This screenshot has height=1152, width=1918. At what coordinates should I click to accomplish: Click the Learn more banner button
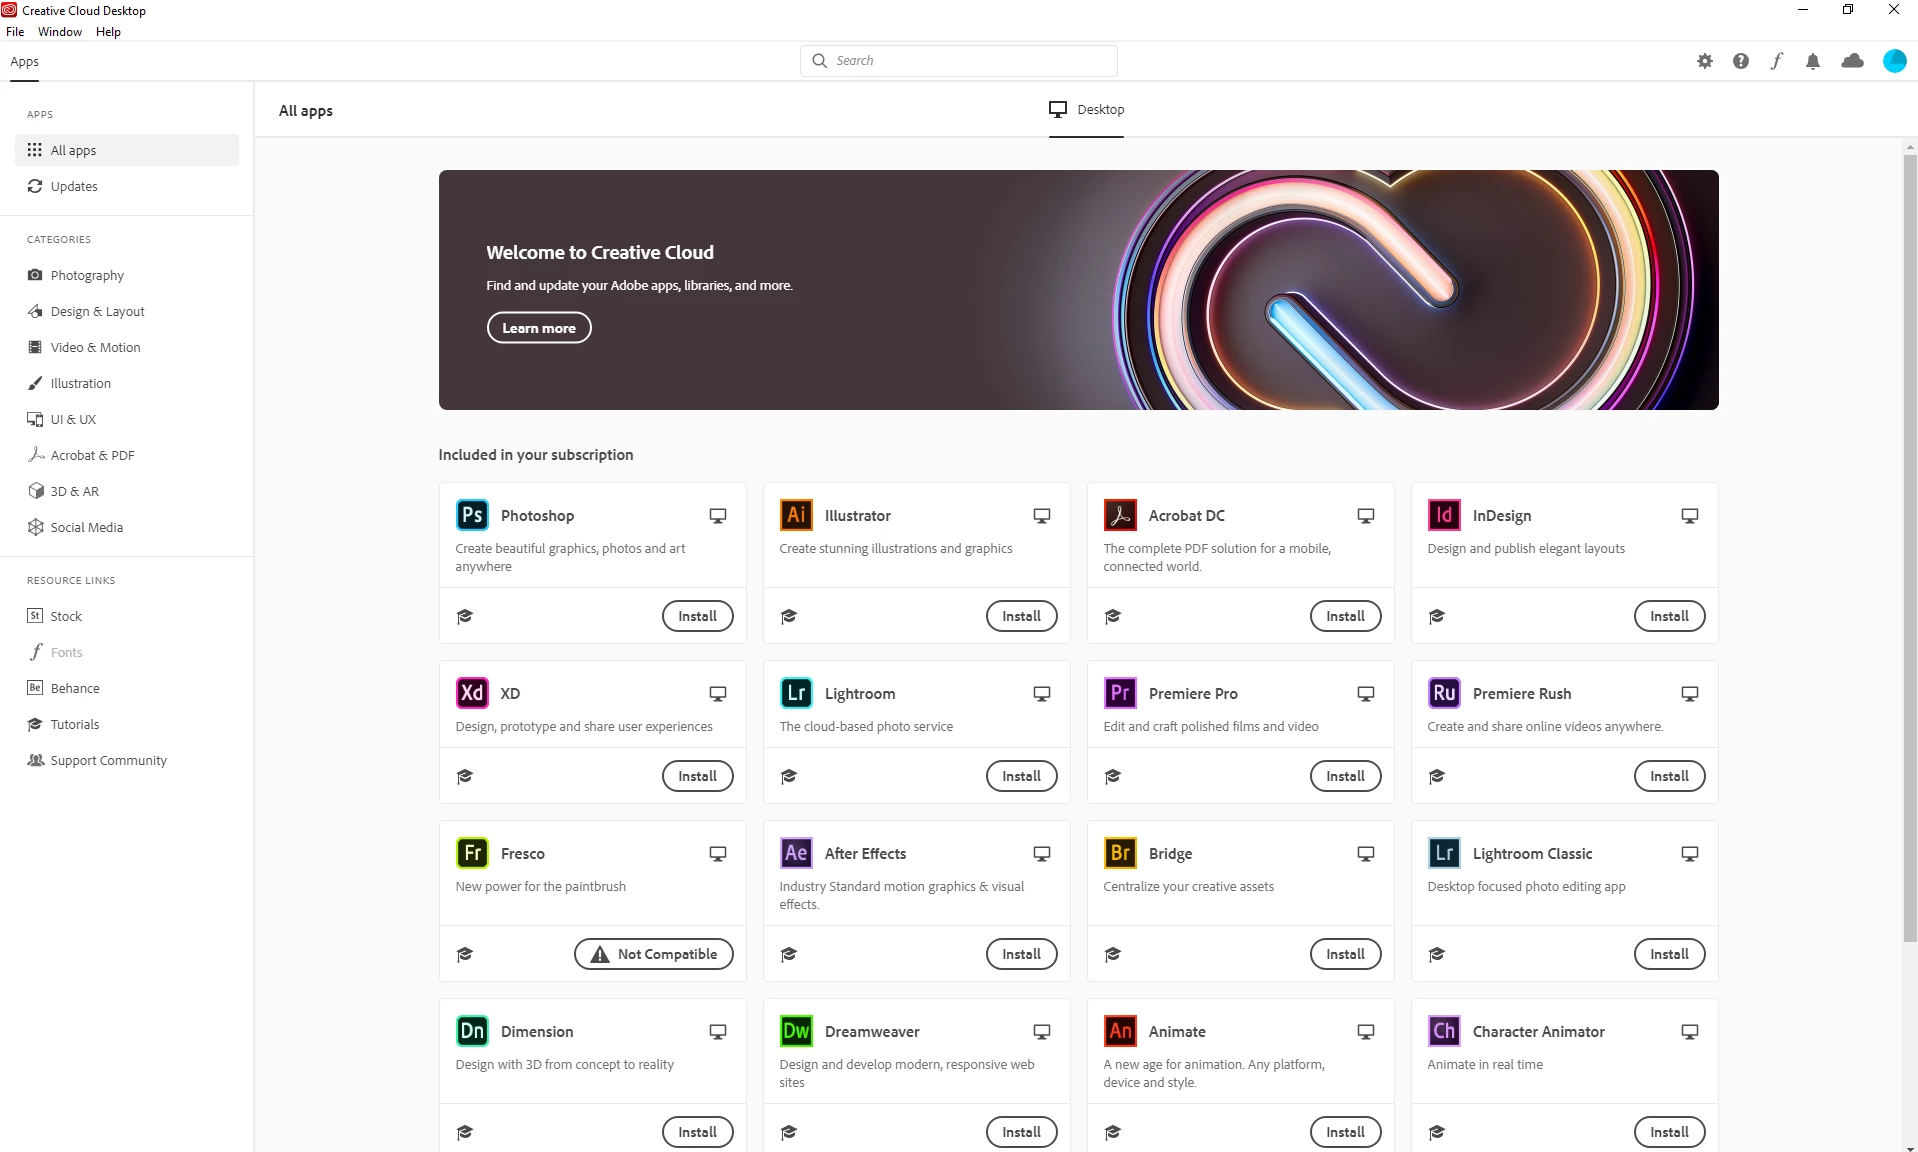tap(539, 328)
